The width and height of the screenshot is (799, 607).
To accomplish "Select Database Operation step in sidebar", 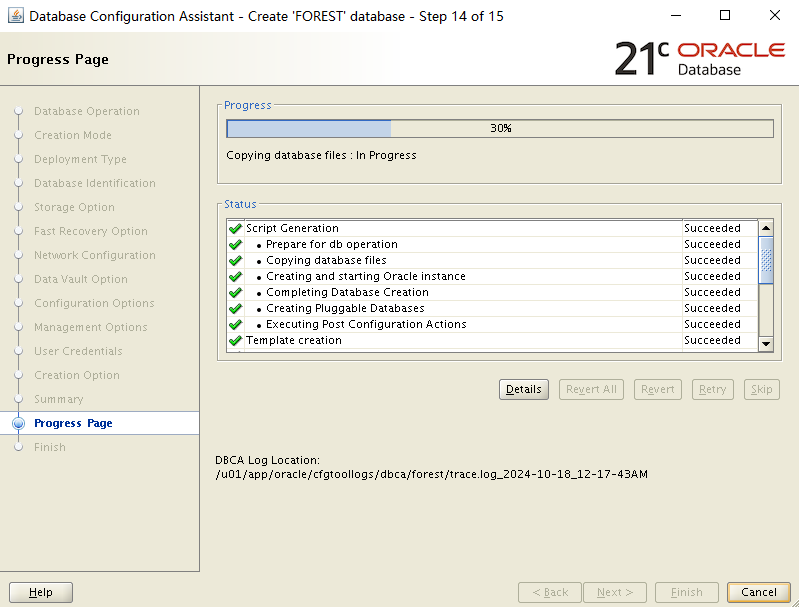I will point(86,111).
